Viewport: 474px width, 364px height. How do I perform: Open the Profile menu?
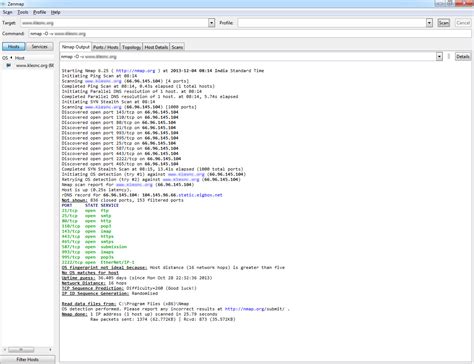[39, 12]
